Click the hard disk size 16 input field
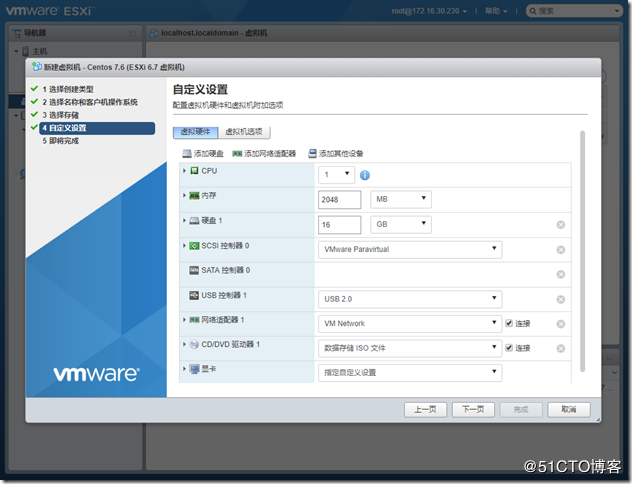632x484 pixels. click(x=339, y=224)
